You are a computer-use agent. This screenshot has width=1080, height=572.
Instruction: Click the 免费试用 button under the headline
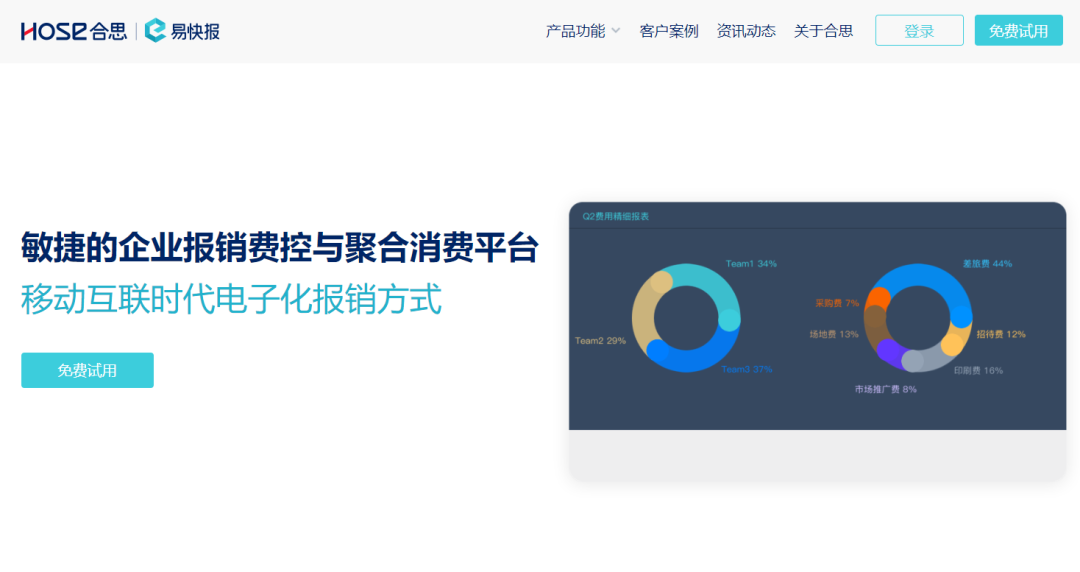(x=87, y=370)
